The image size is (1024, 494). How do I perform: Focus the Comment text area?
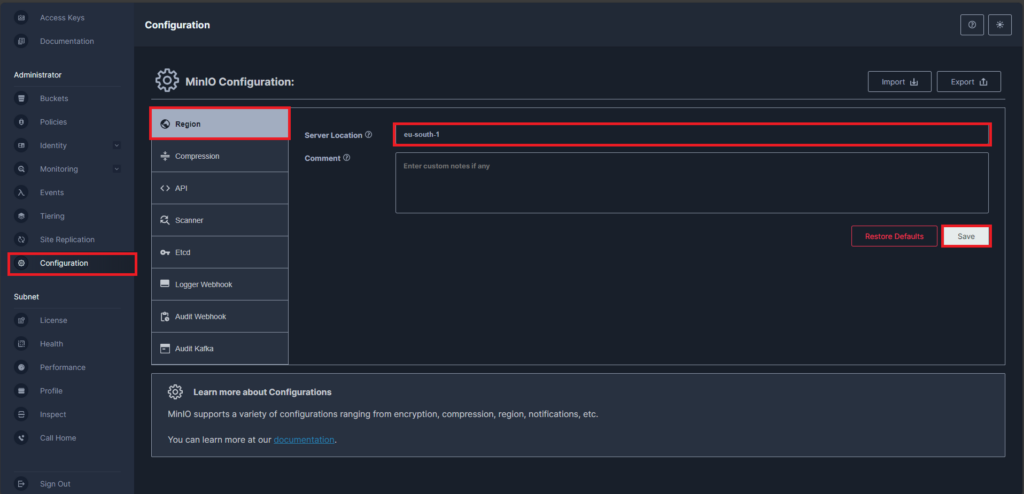[x=691, y=183]
